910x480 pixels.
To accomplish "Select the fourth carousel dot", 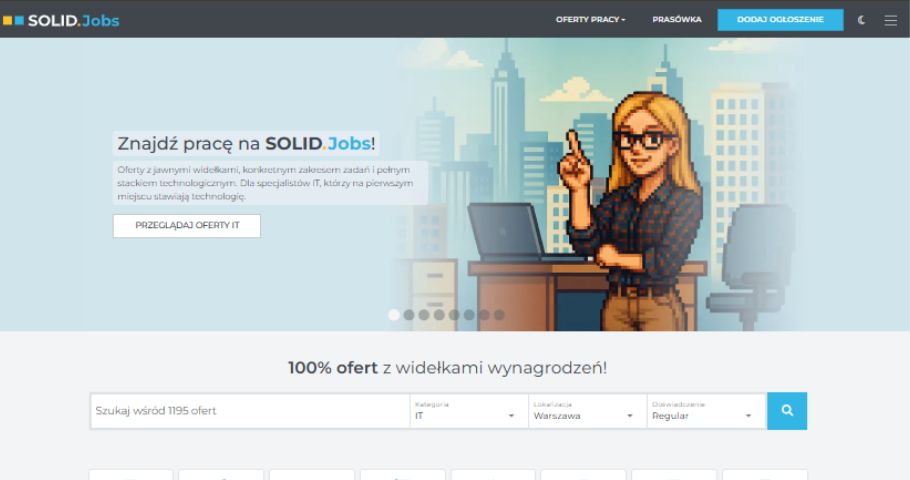I will click(x=439, y=315).
